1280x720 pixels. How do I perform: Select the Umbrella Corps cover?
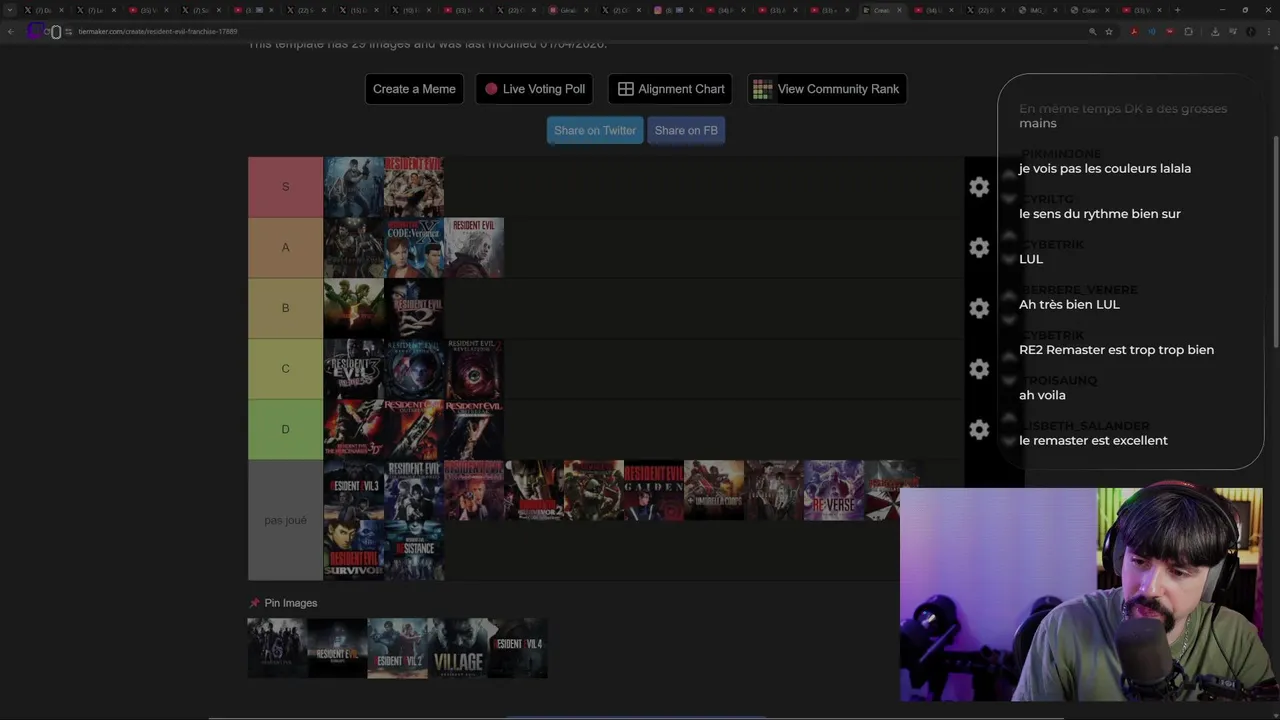pos(714,490)
